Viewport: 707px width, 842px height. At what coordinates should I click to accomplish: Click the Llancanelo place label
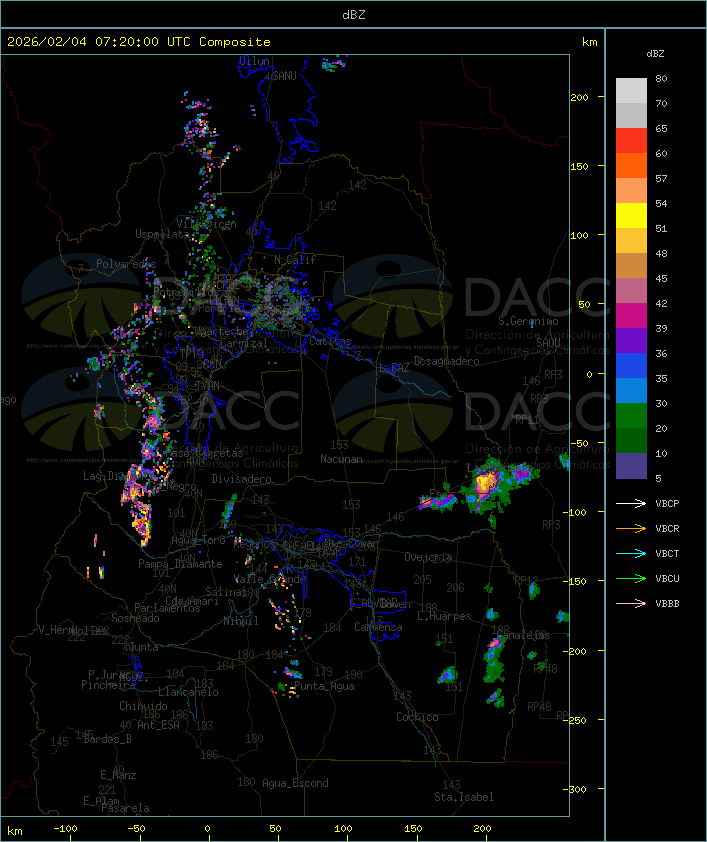pos(188,692)
